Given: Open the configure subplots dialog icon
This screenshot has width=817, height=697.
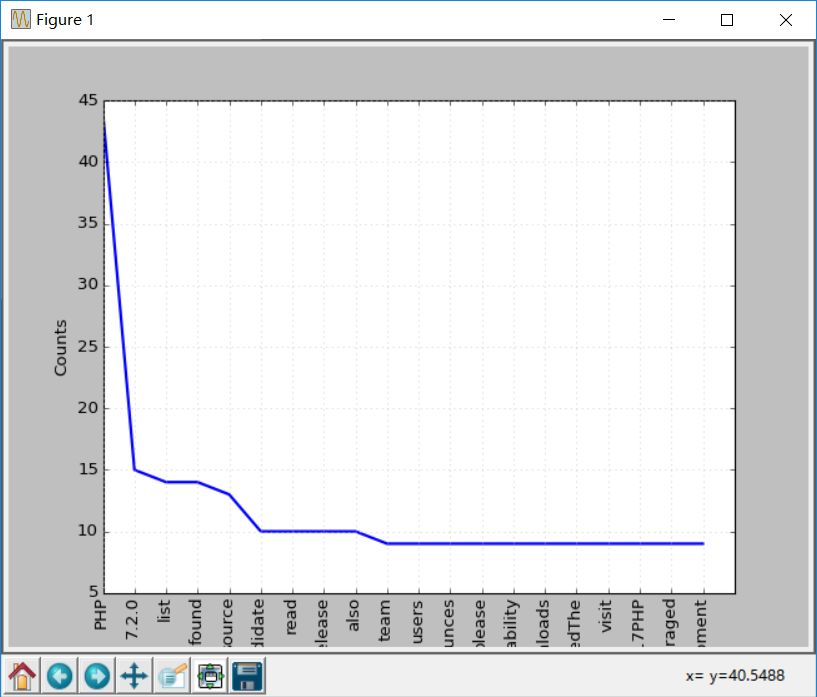Looking at the screenshot, I should pos(209,675).
